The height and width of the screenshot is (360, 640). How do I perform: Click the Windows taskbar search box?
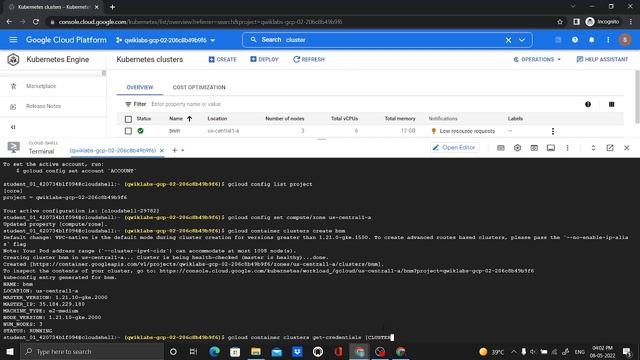coord(92,351)
